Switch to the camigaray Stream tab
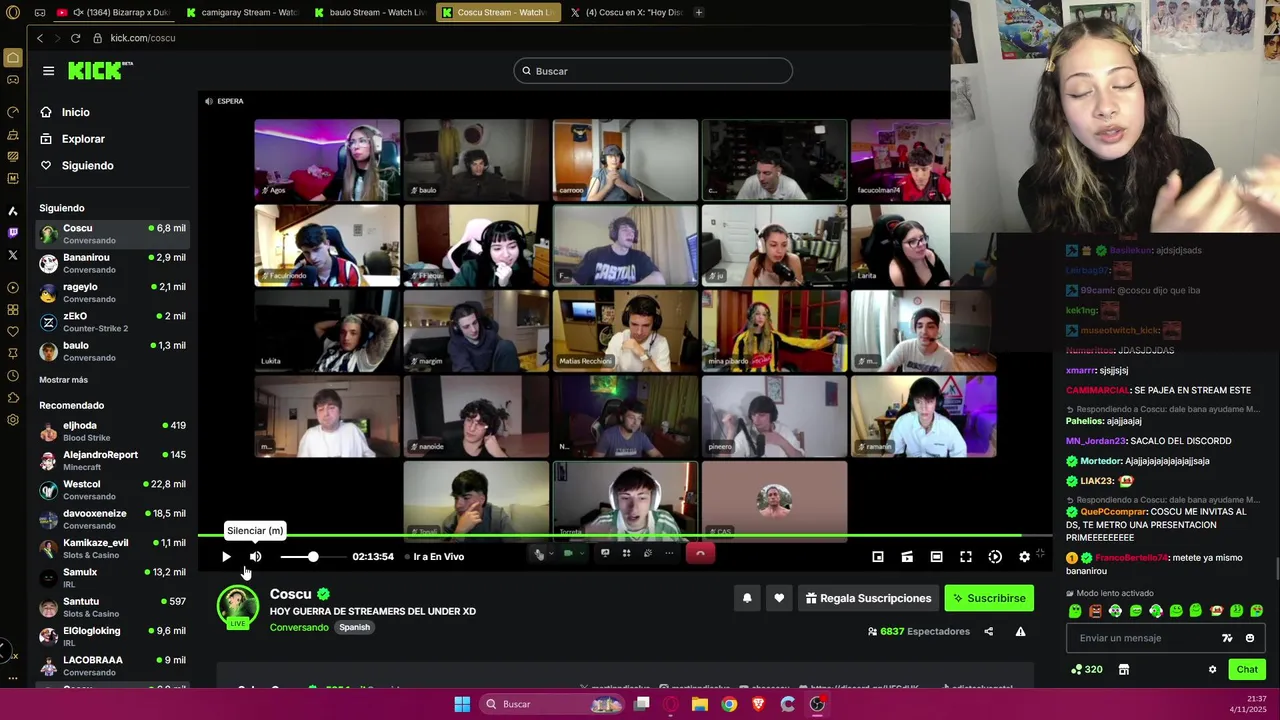 click(243, 12)
